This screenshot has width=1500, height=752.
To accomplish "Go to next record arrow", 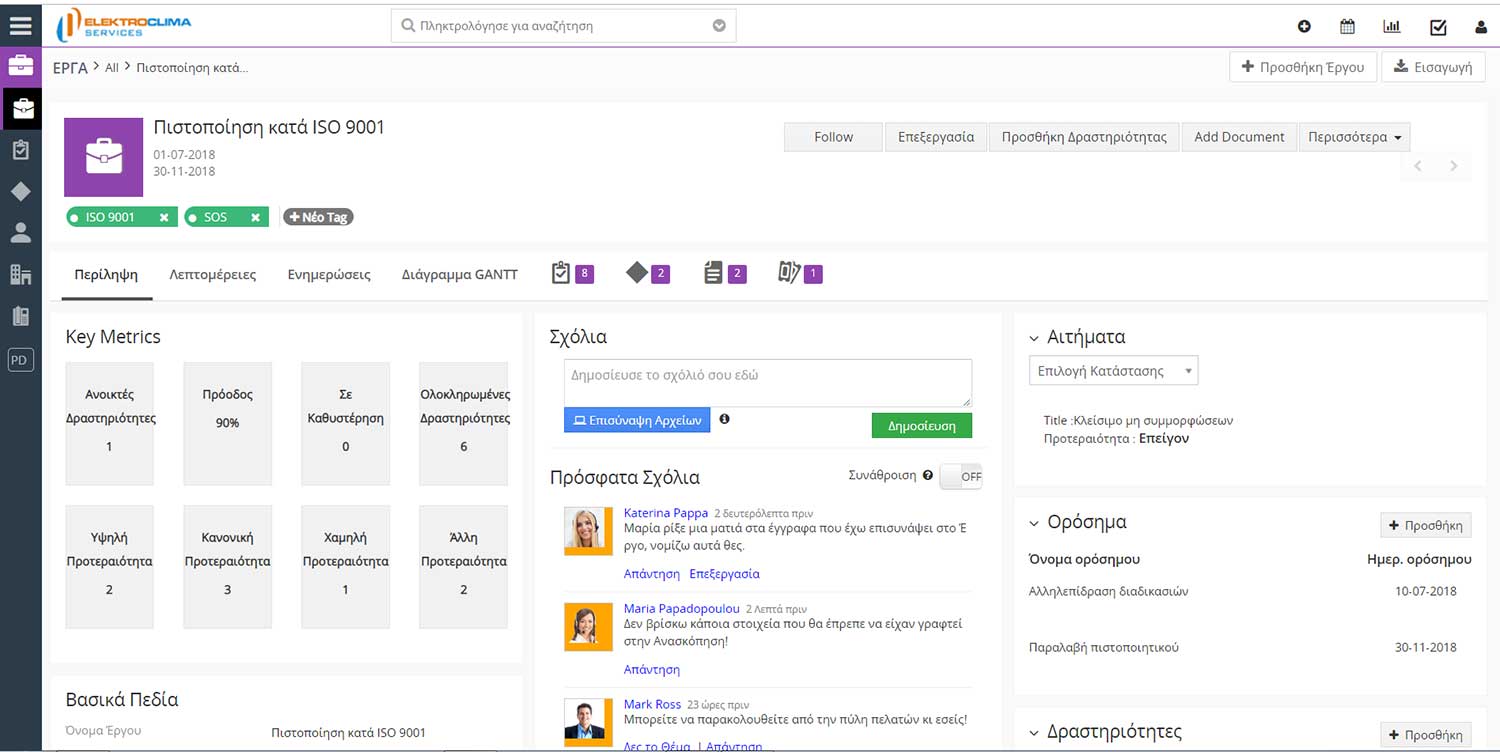I will tap(1454, 166).
